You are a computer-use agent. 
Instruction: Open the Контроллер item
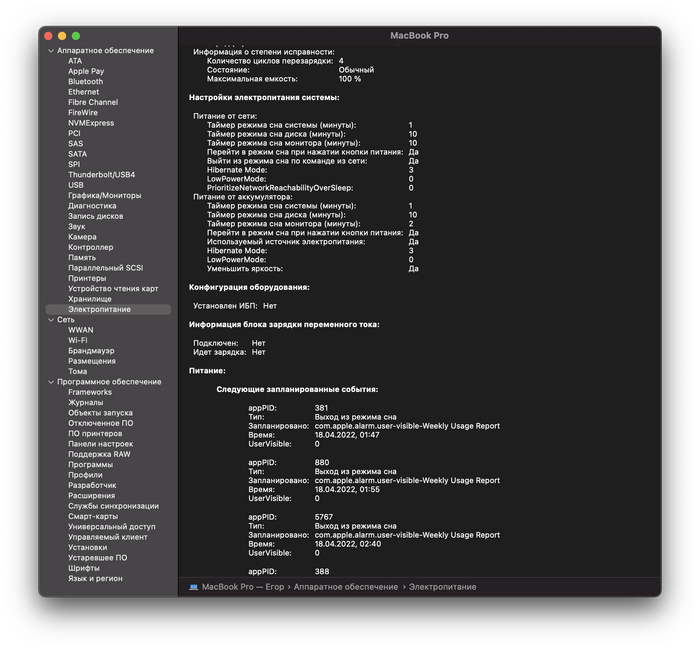click(91, 247)
